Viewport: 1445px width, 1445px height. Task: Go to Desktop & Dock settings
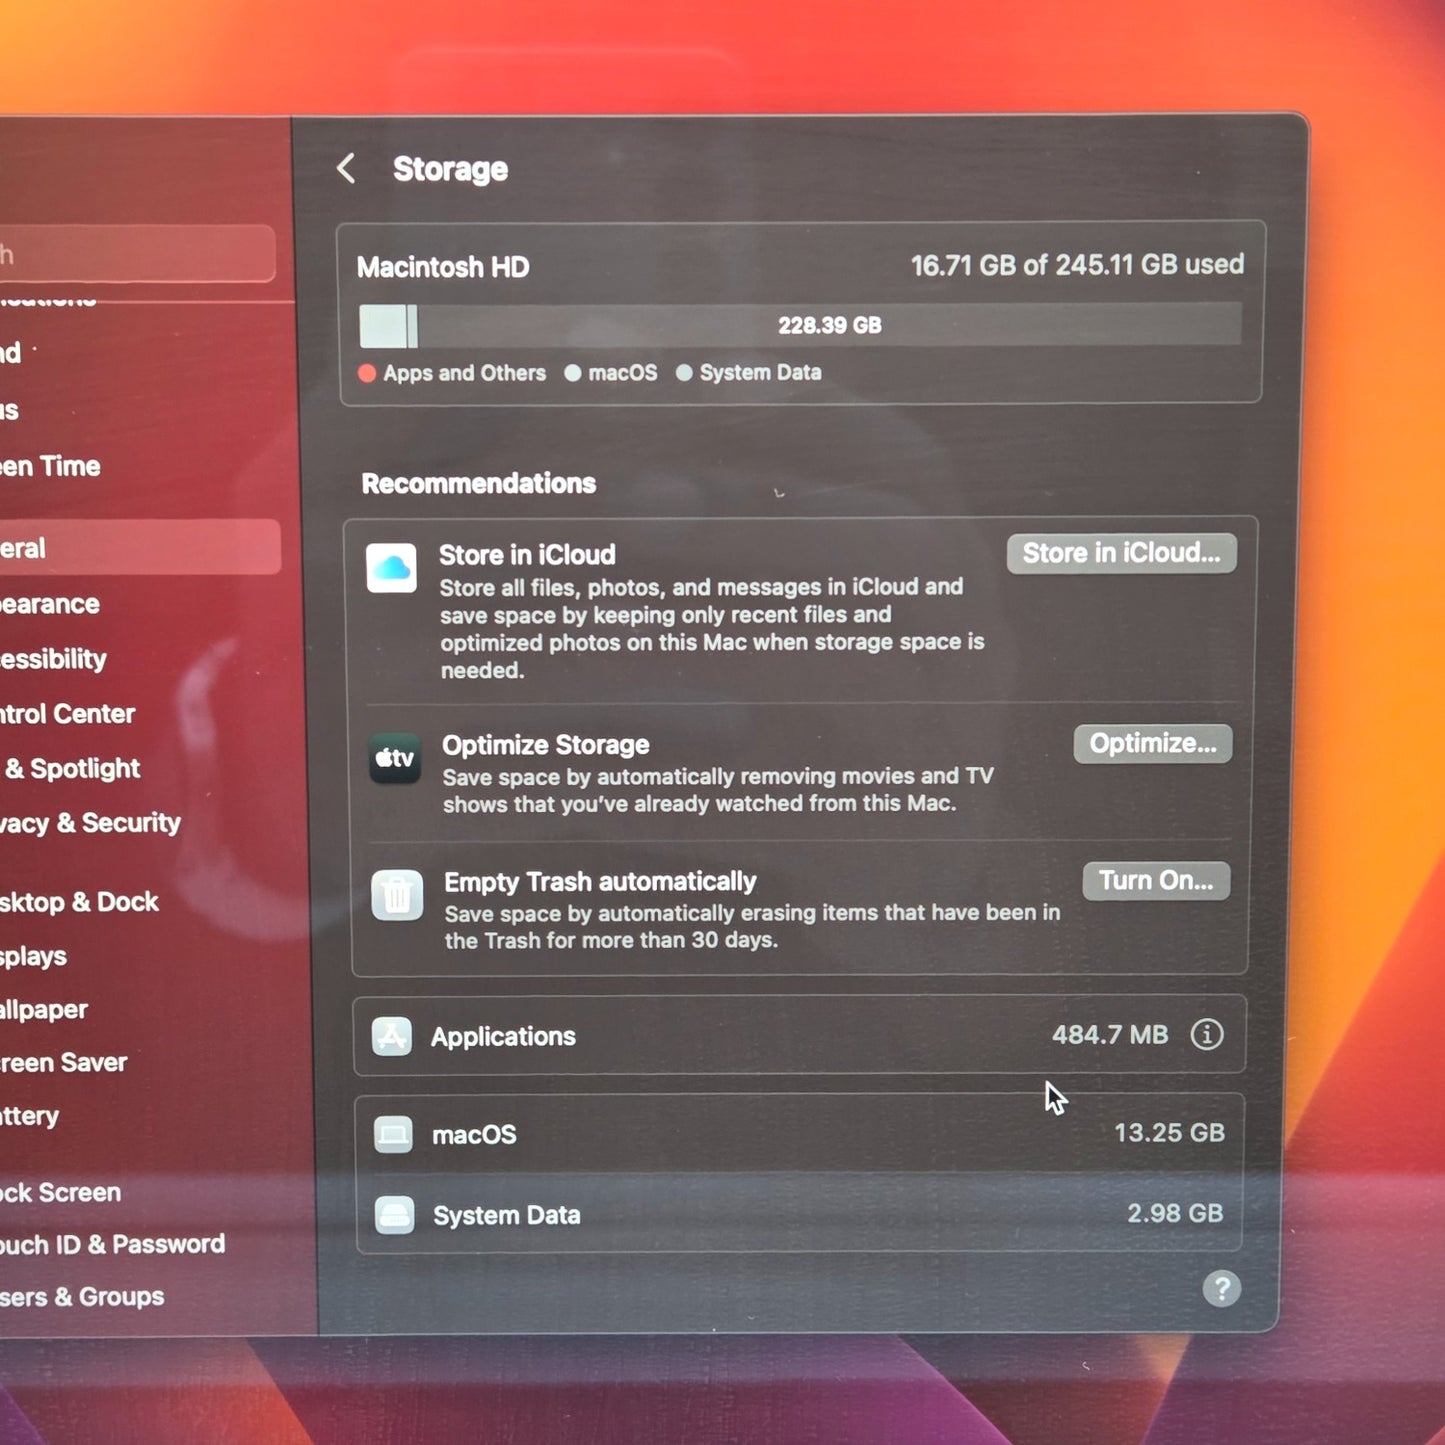(x=80, y=902)
